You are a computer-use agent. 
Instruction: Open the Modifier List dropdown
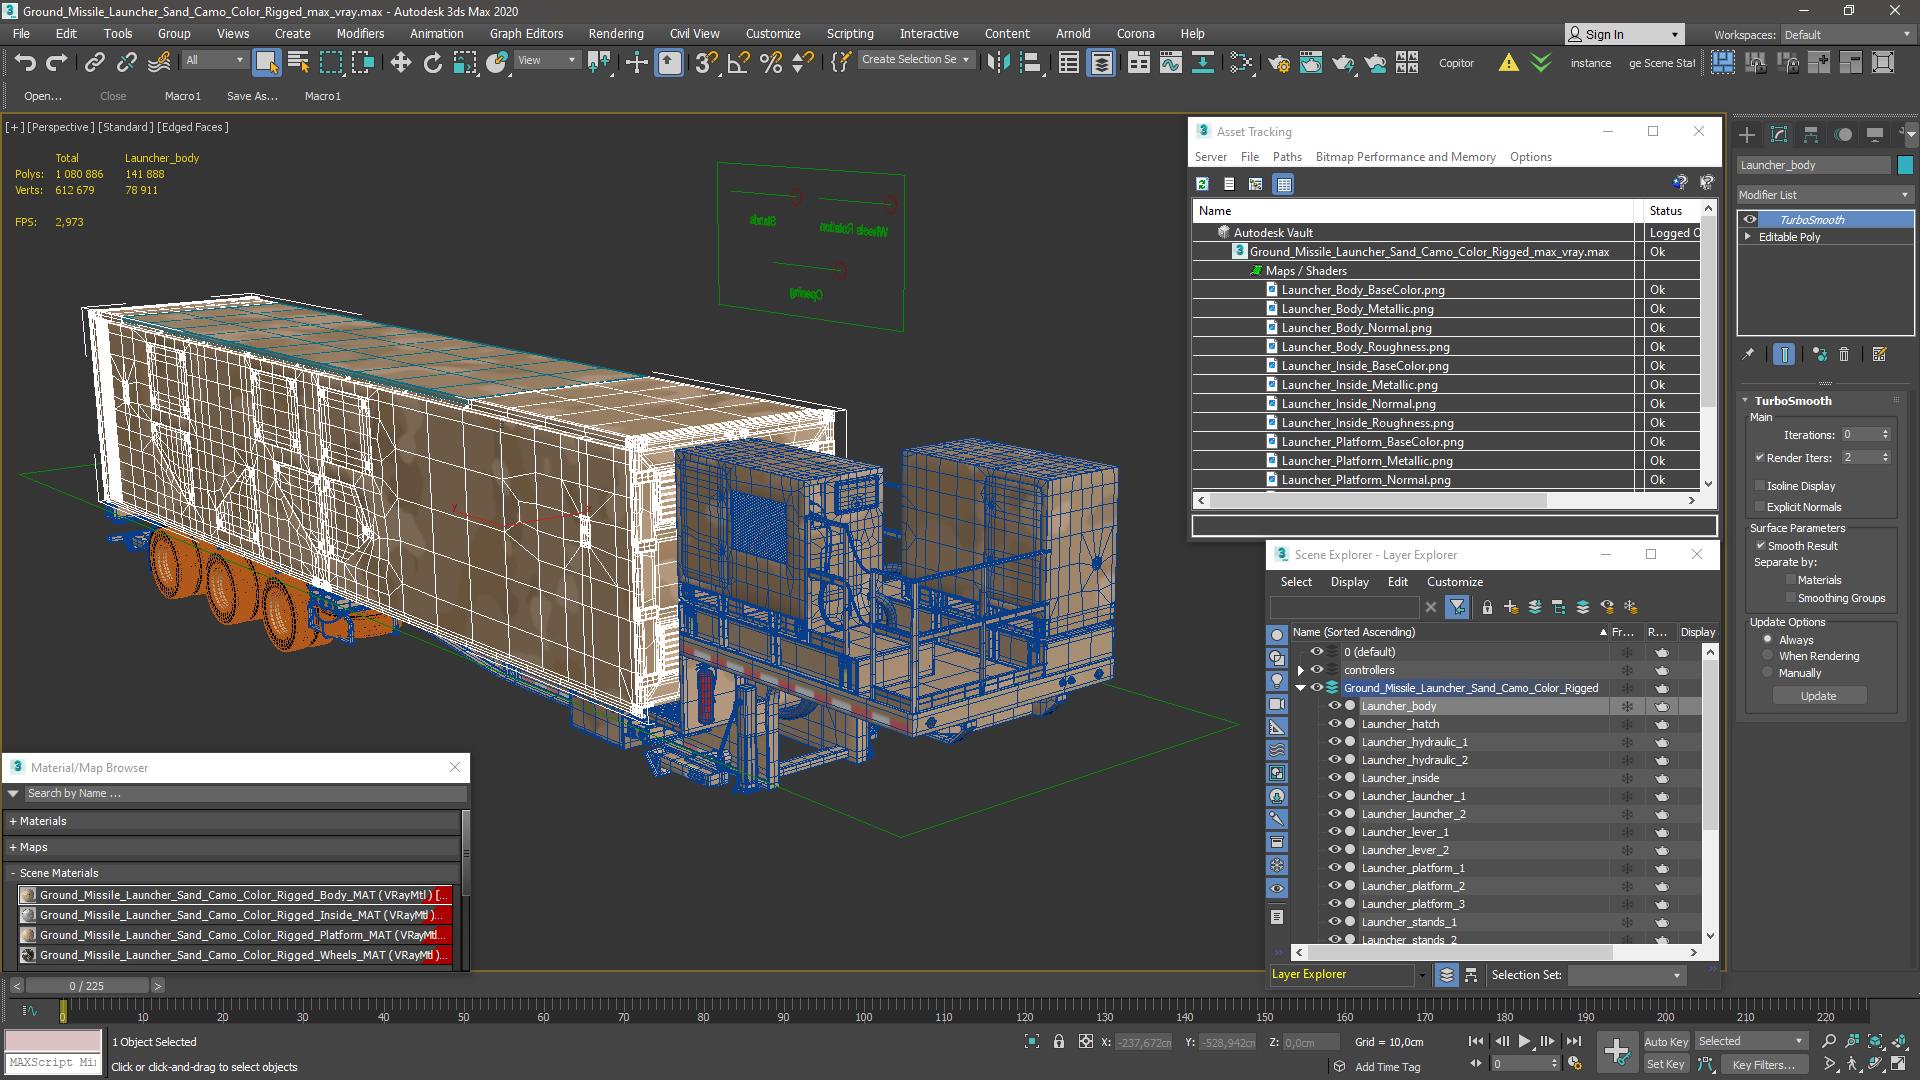point(1825,195)
